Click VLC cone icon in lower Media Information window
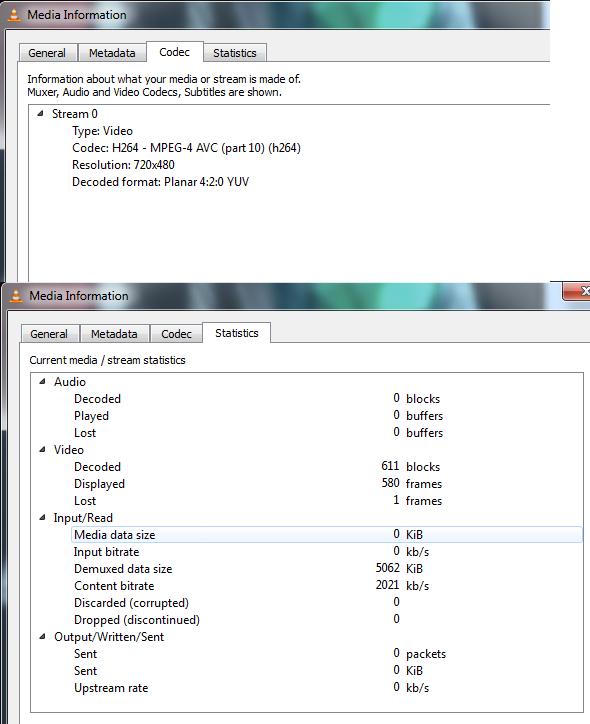 point(16,296)
